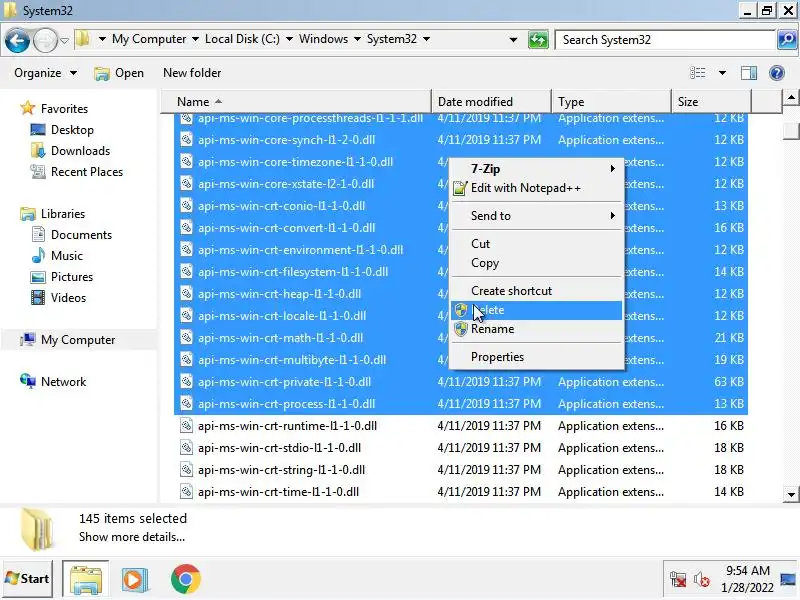Open the Send to submenu
The image size is (800, 600).
click(x=536, y=216)
